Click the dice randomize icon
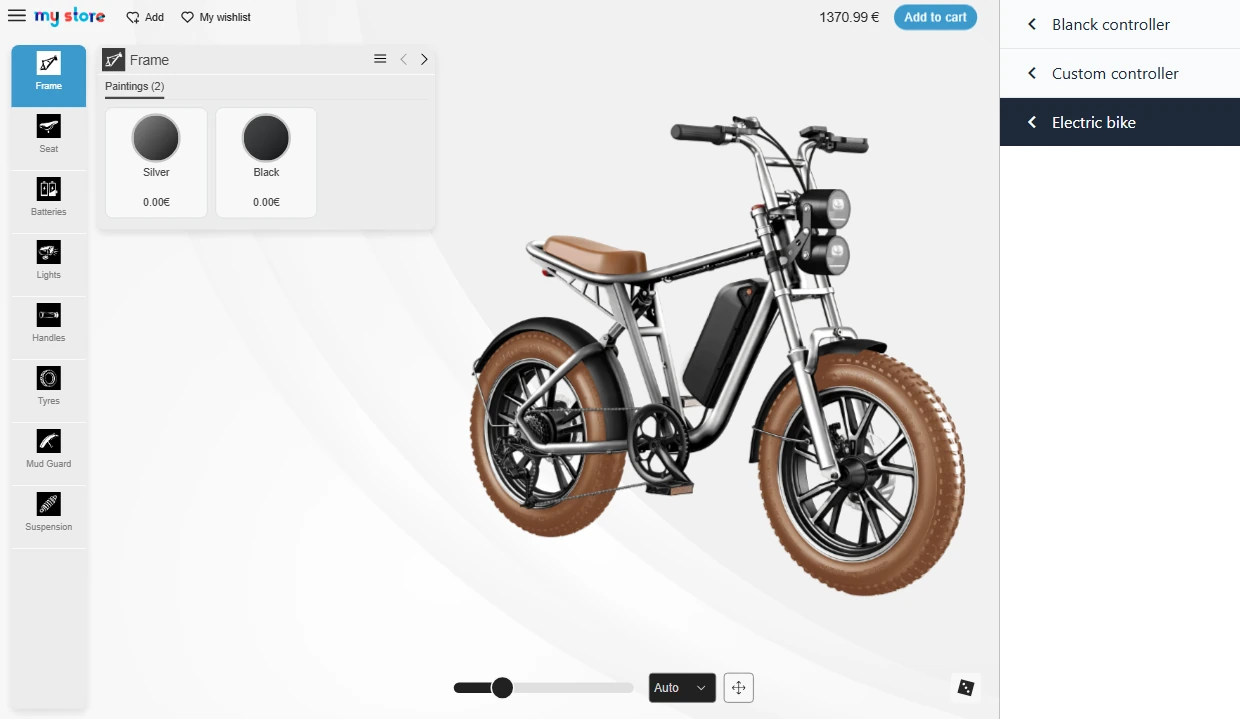The height and width of the screenshot is (719, 1240). tap(965, 687)
